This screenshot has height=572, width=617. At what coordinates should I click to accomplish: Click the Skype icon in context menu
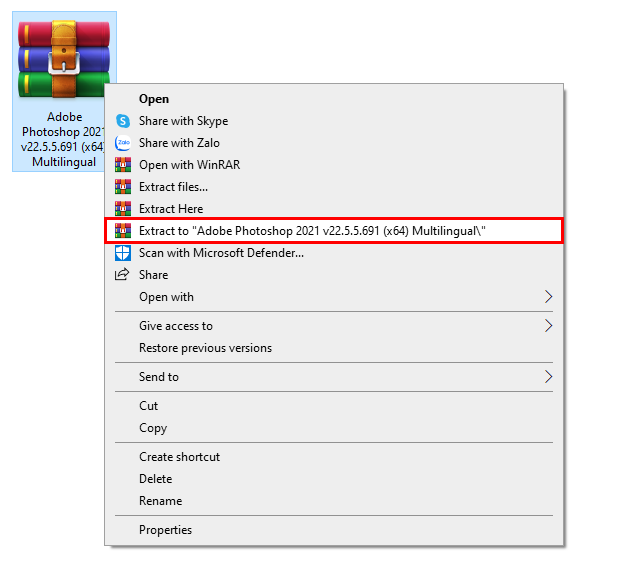click(x=123, y=121)
